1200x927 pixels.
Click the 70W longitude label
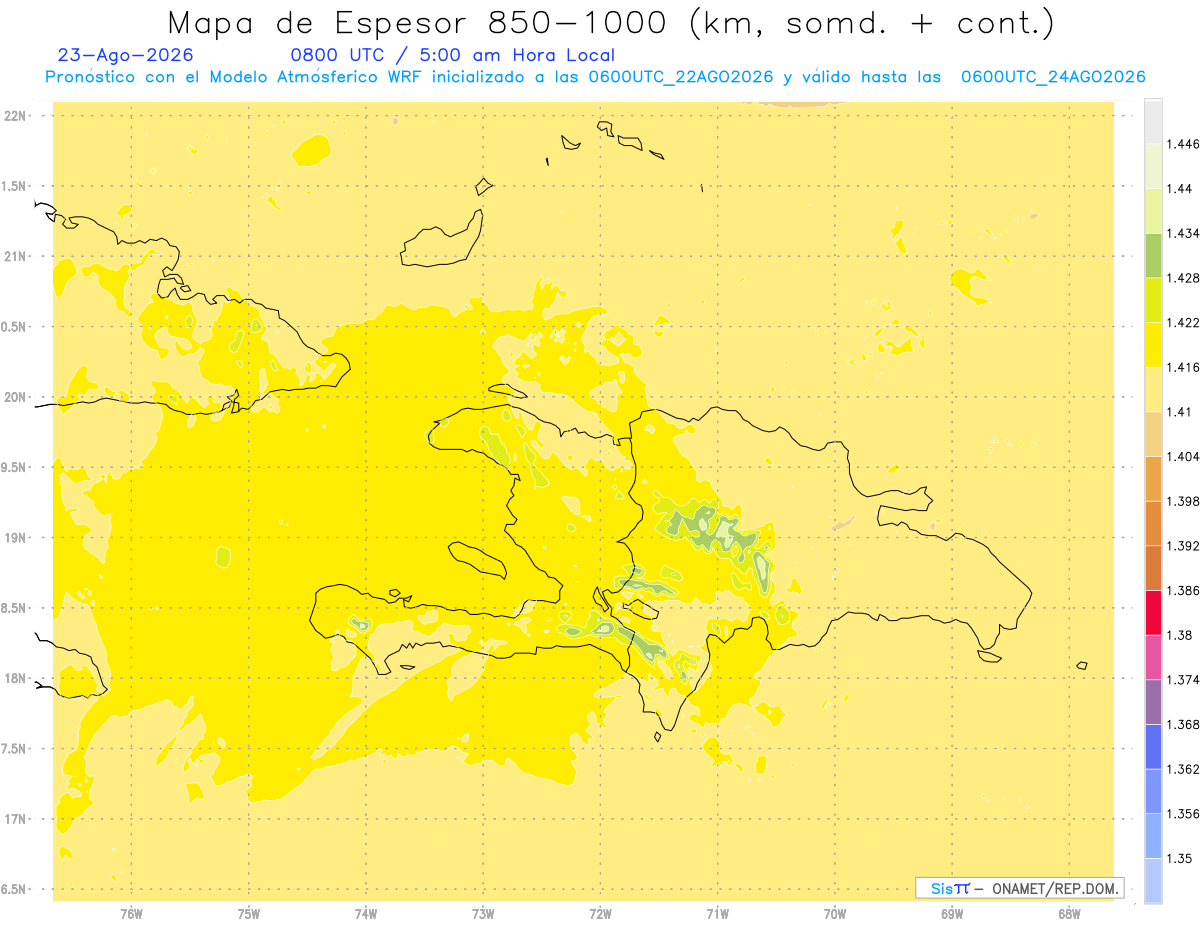click(x=835, y=914)
